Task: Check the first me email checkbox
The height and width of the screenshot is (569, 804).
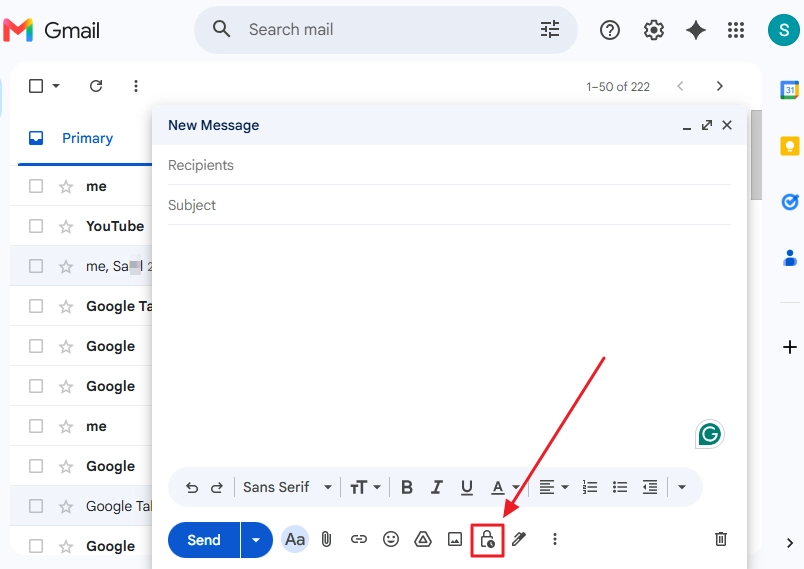Action: (x=36, y=186)
